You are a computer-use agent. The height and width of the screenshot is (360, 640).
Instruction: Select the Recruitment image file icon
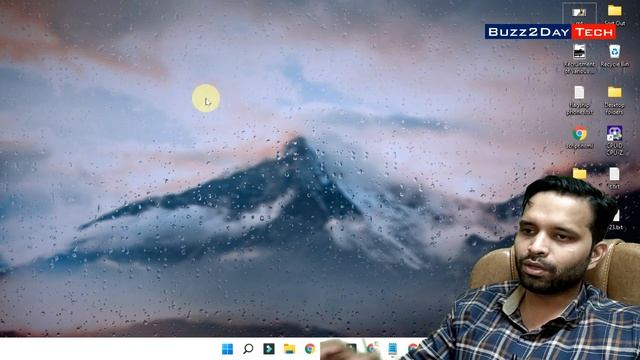coord(579,59)
